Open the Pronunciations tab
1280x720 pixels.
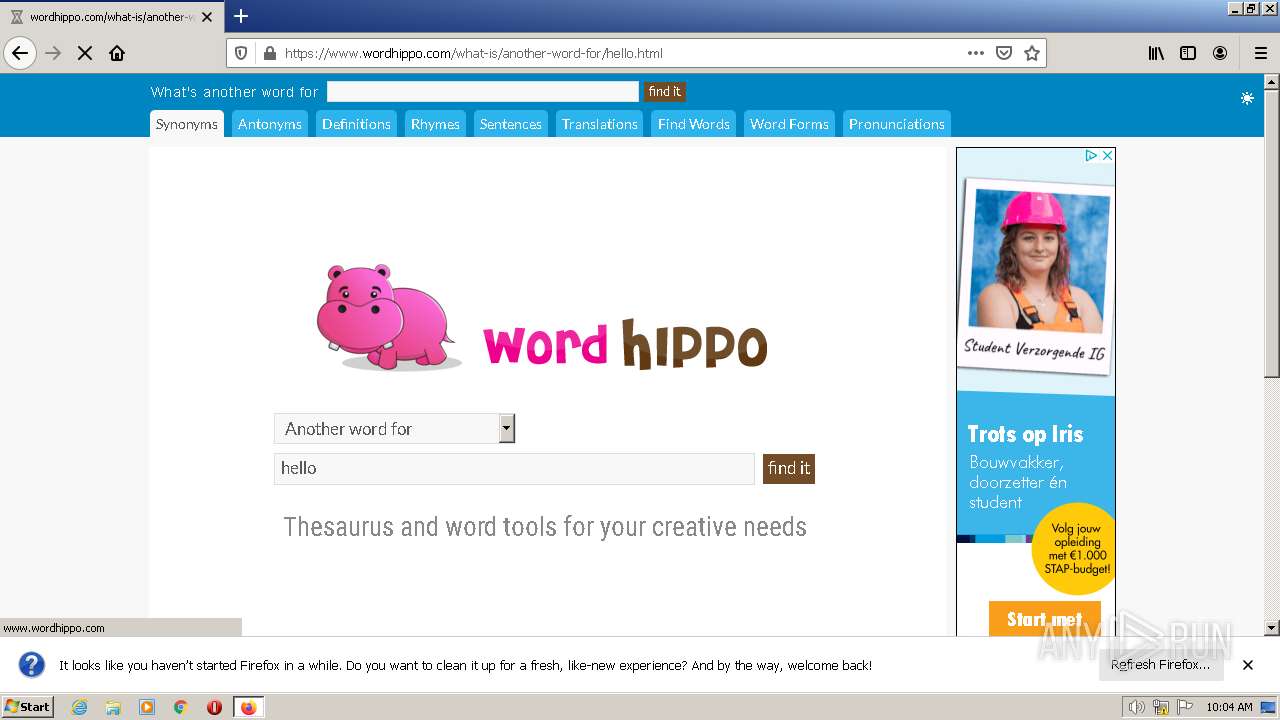click(896, 124)
